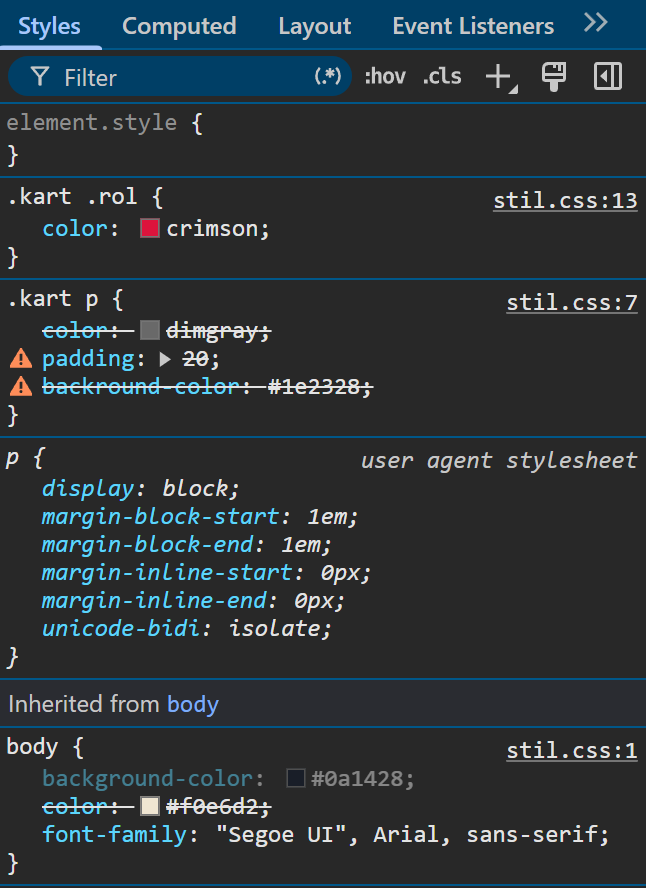Toggle the :hov element state panel
The width and height of the screenshot is (646, 888).
(x=385, y=76)
